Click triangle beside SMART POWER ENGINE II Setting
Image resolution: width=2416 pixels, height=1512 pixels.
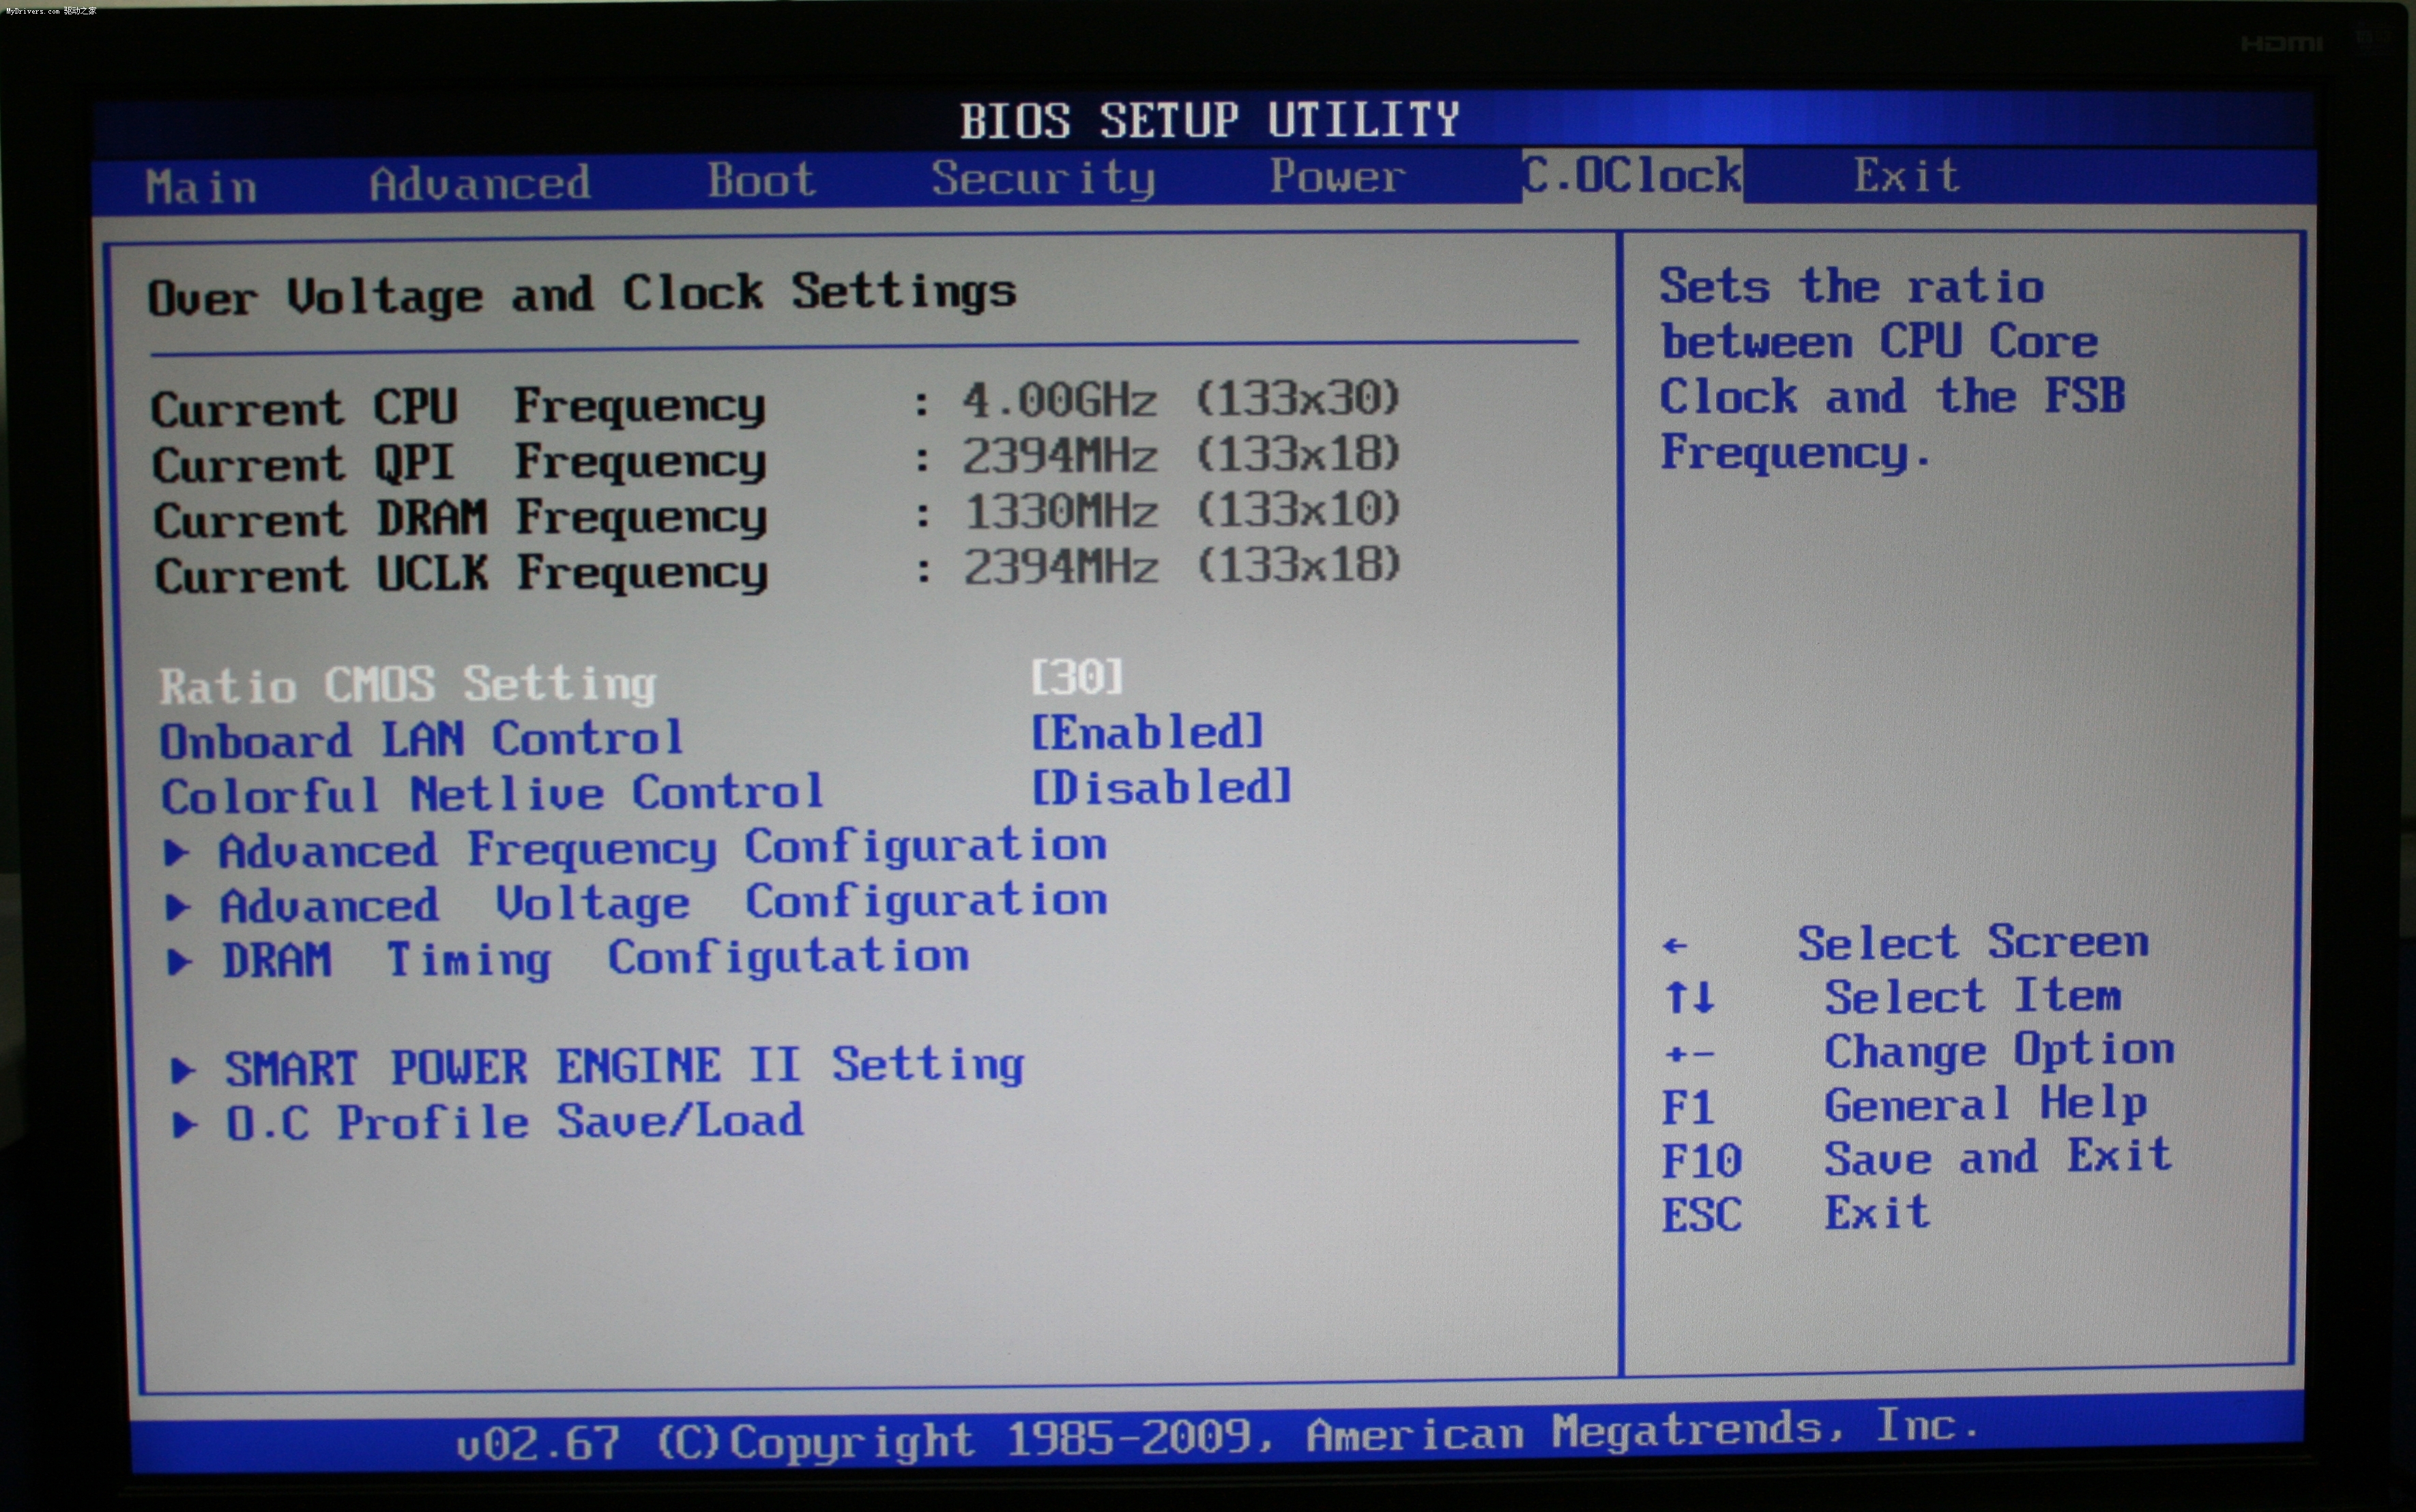[x=183, y=1070]
